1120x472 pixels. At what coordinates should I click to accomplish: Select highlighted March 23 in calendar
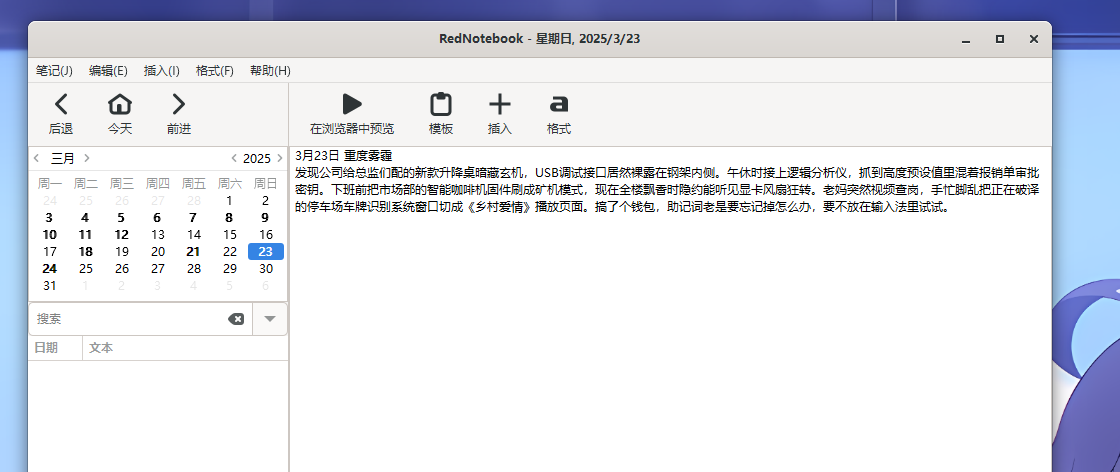[x=266, y=251]
